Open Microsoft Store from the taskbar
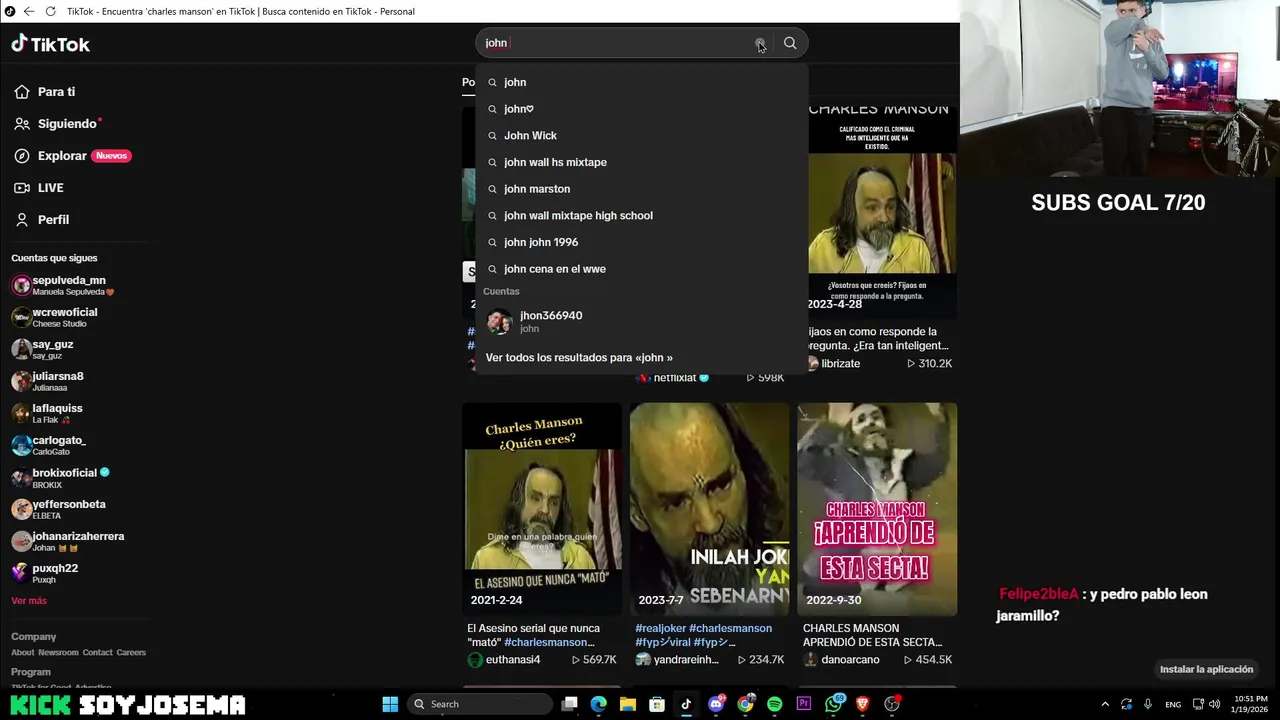Image resolution: width=1280 pixels, height=720 pixels. click(x=657, y=704)
